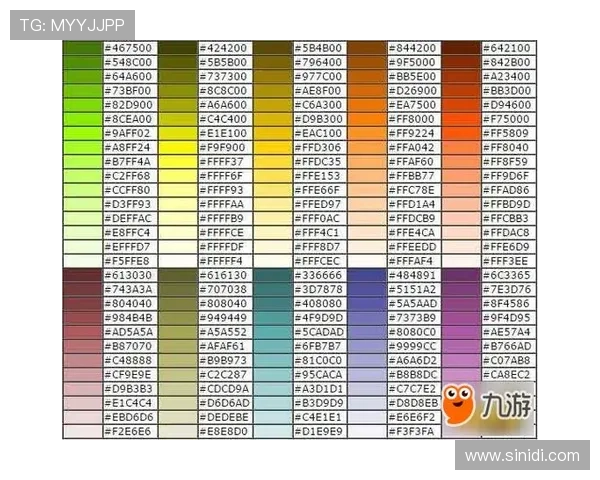Click the #FFD306 hex code cell
600x480 pixels.
click(319, 147)
